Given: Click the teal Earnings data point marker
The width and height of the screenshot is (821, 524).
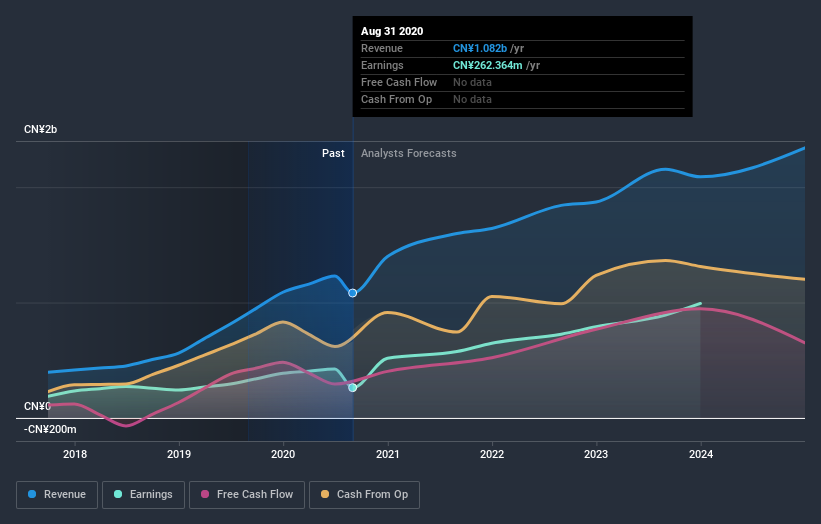Looking at the screenshot, I should tap(353, 388).
